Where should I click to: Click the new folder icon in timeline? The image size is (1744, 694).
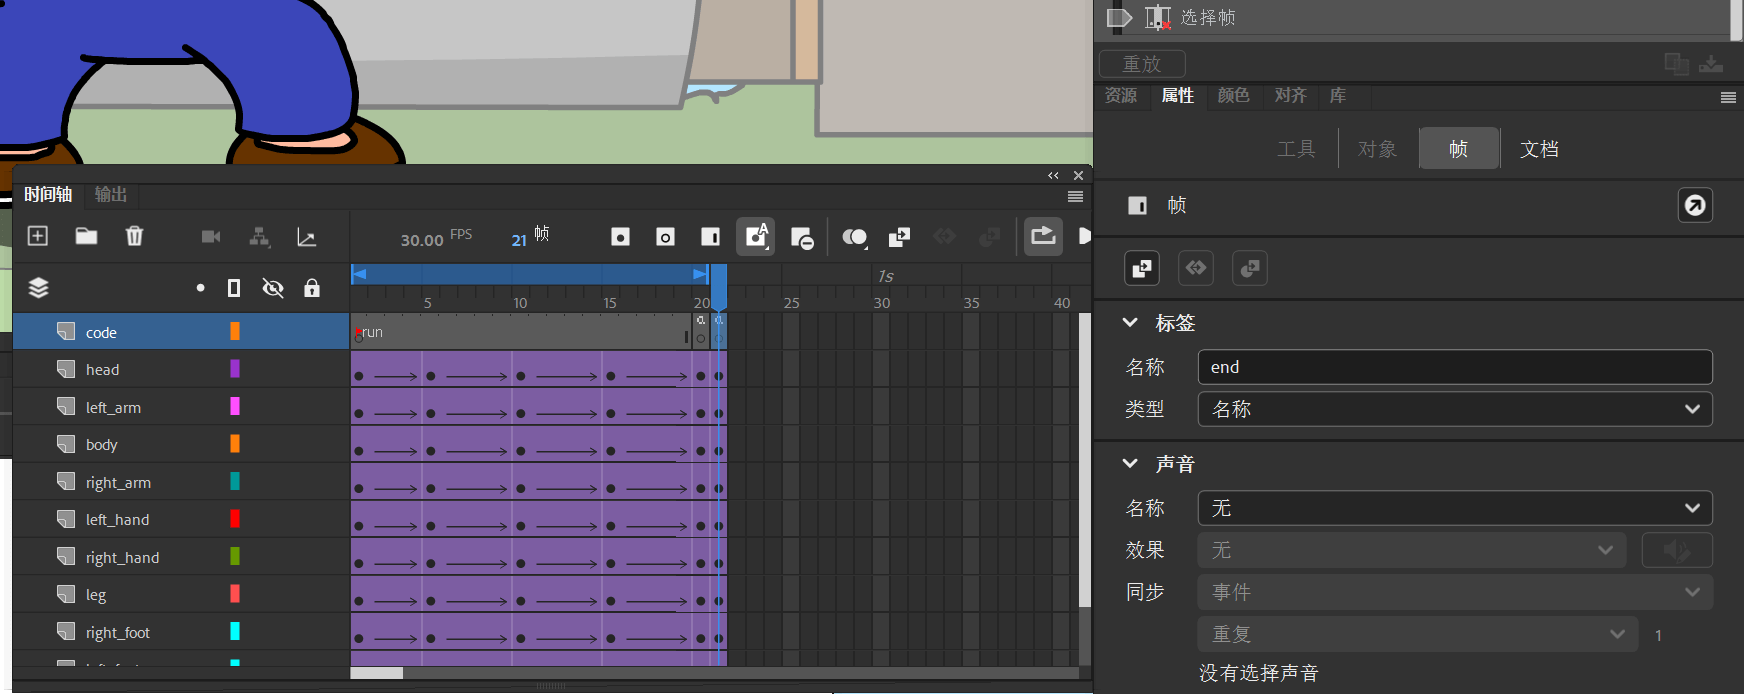pos(86,236)
